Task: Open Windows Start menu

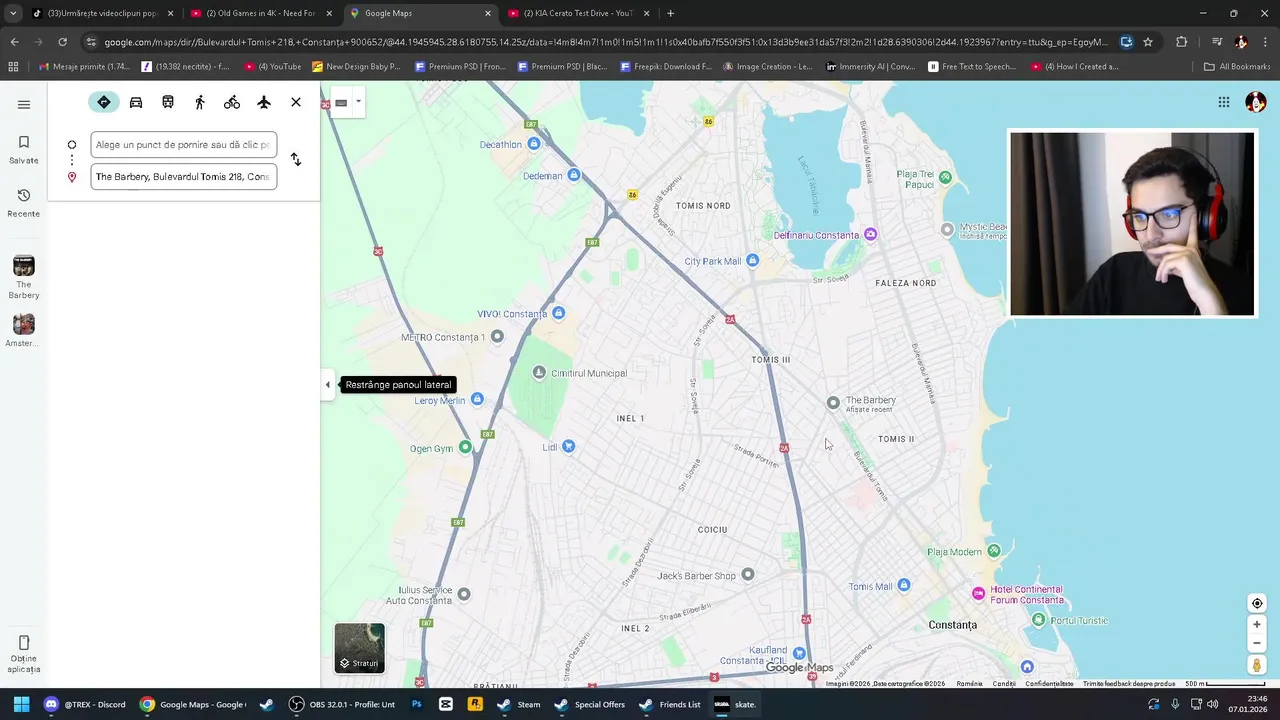Action: coord(21,704)
